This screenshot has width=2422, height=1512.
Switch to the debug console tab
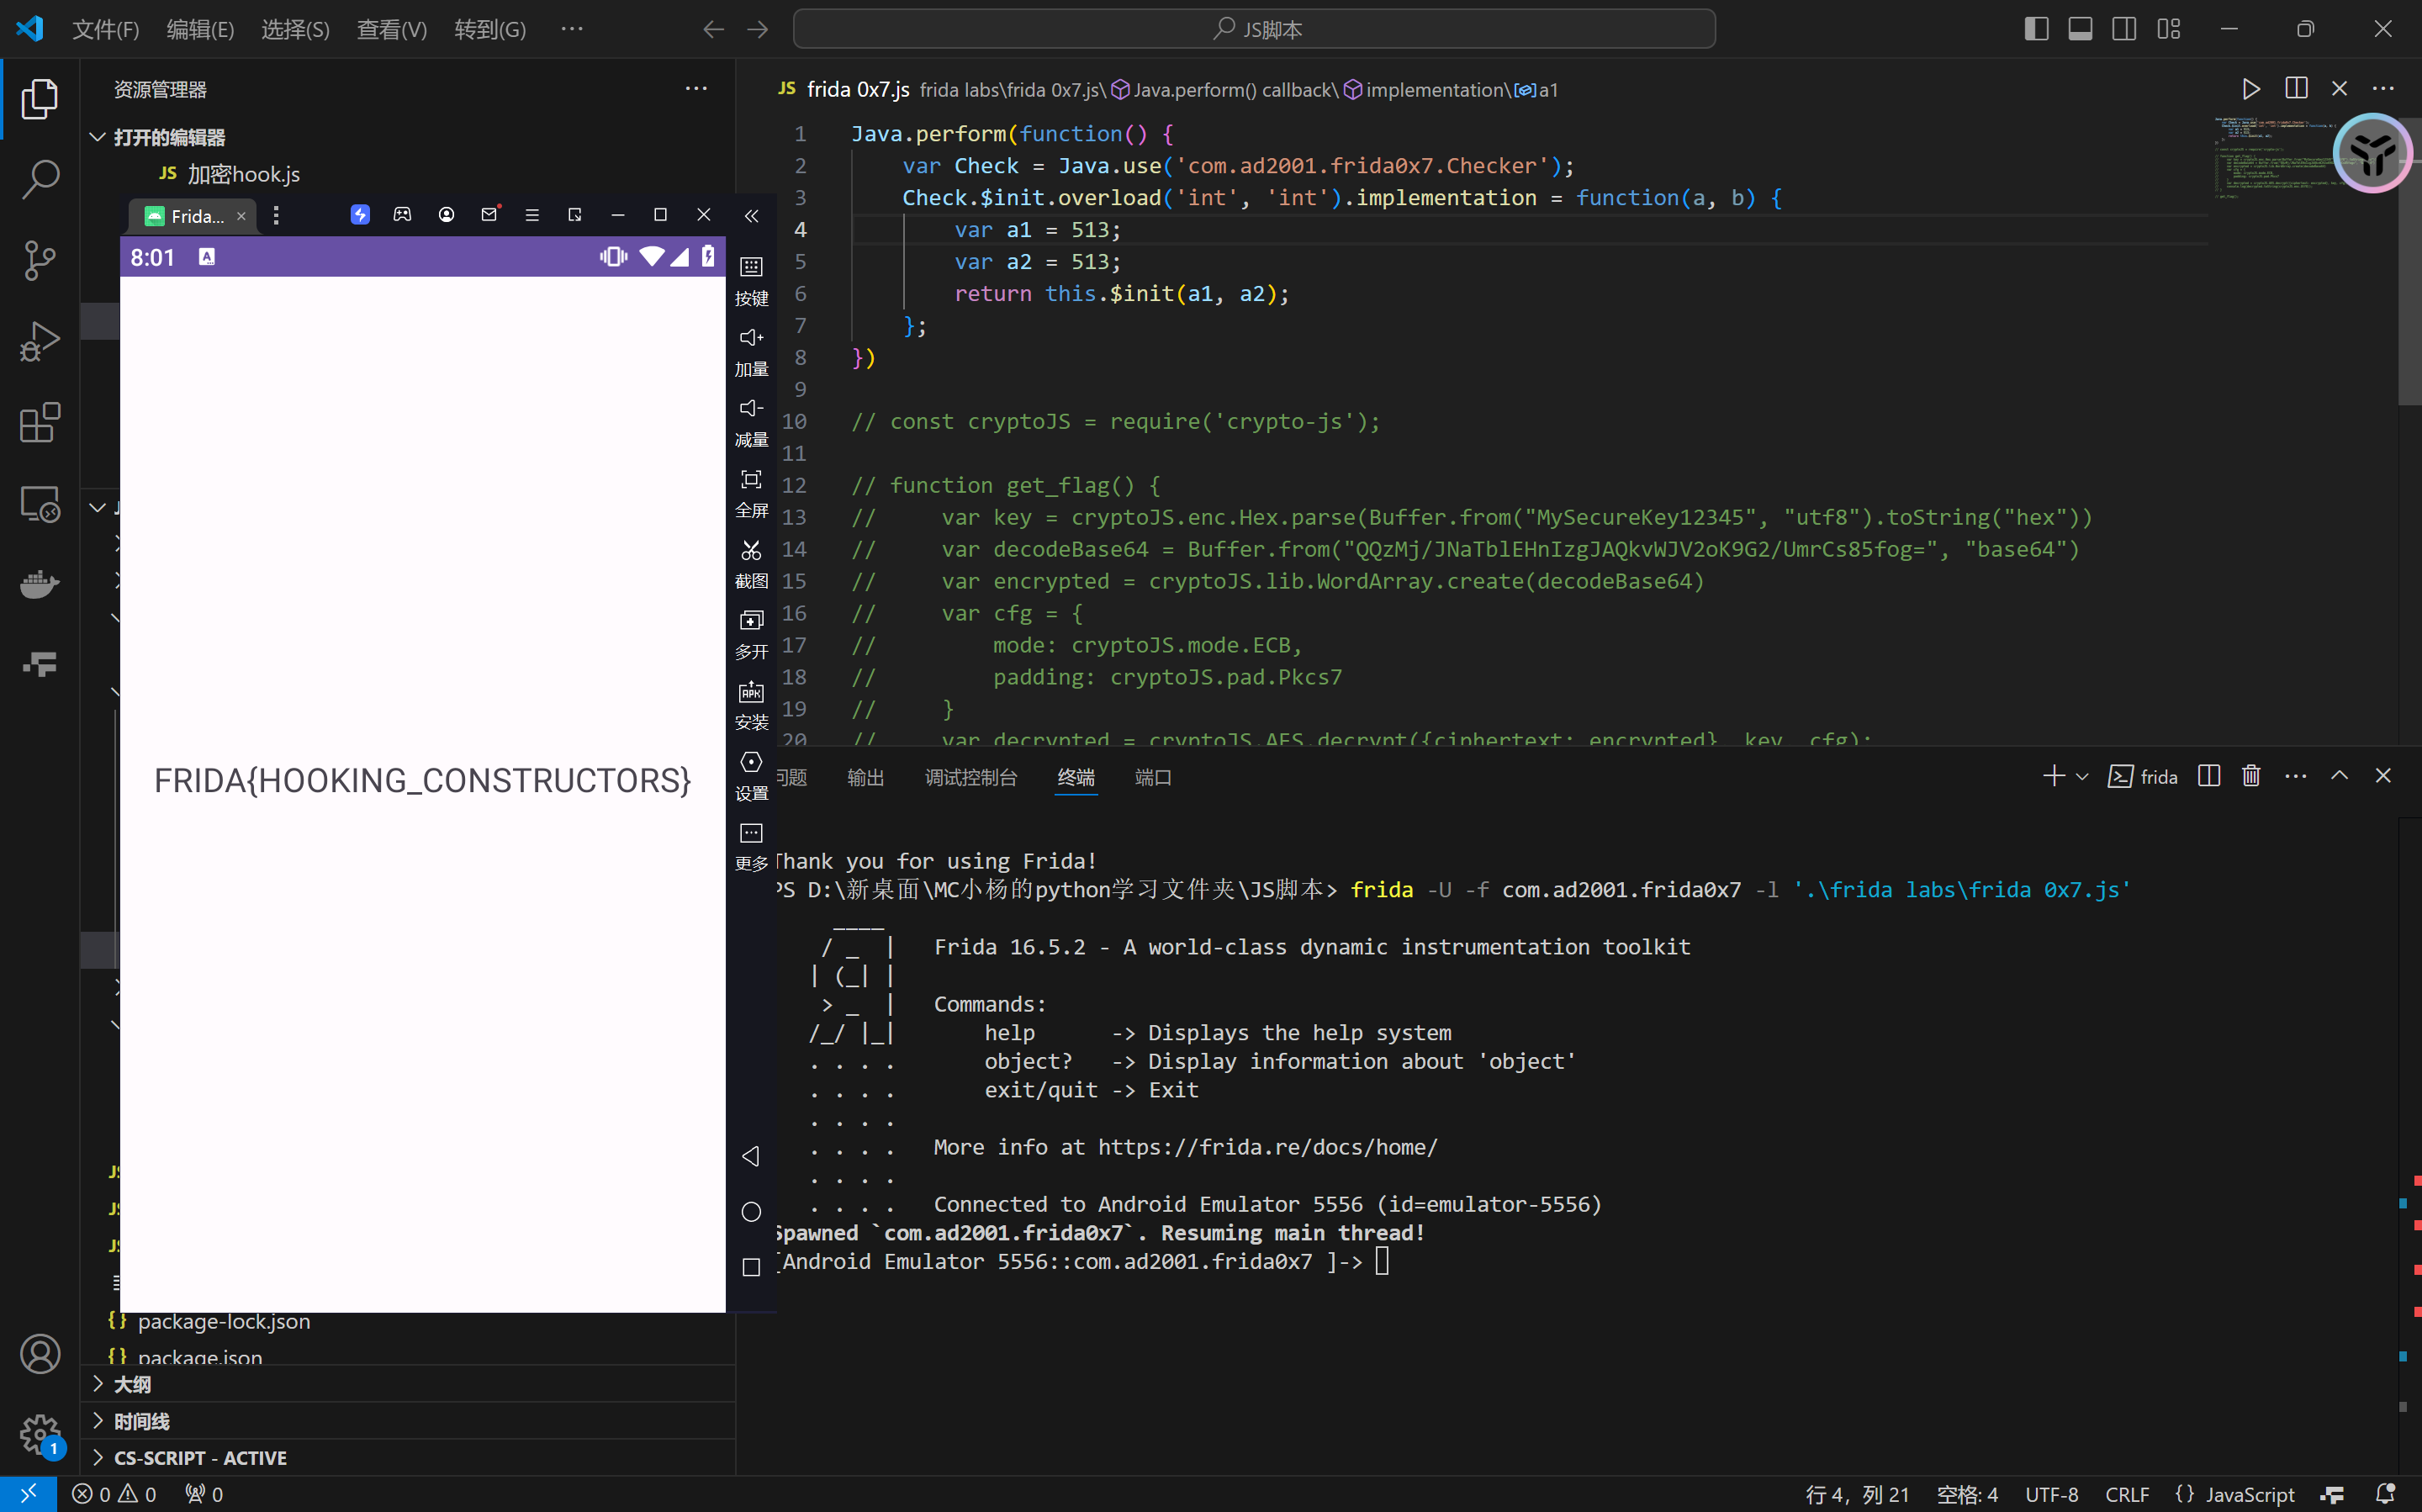pos(970,777)
